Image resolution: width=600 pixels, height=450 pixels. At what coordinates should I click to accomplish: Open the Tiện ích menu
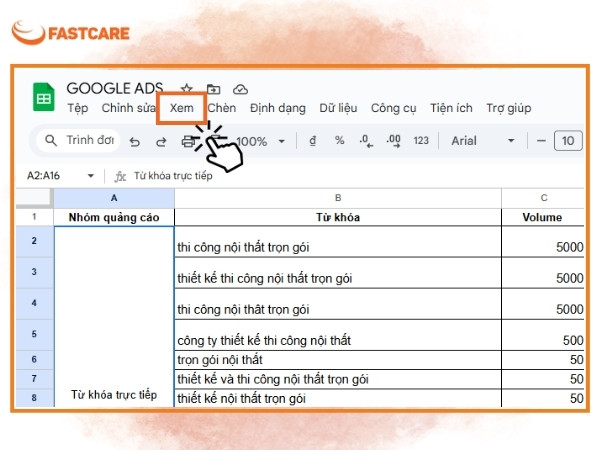(451, 108)
